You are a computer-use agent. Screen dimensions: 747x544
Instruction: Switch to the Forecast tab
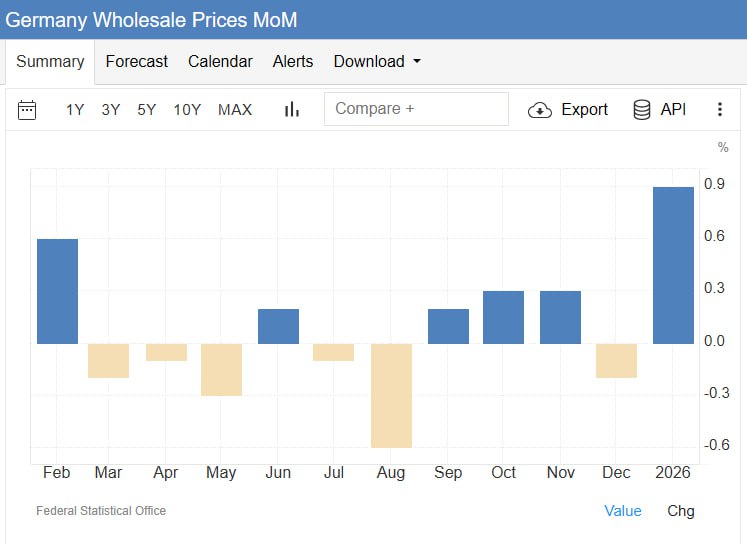(x=137, y=61)
